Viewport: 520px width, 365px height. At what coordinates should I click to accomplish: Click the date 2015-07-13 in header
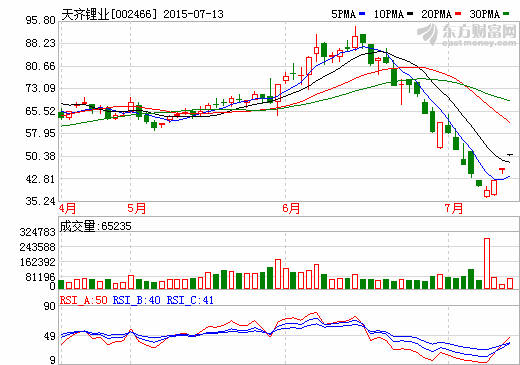pos(194,14)
